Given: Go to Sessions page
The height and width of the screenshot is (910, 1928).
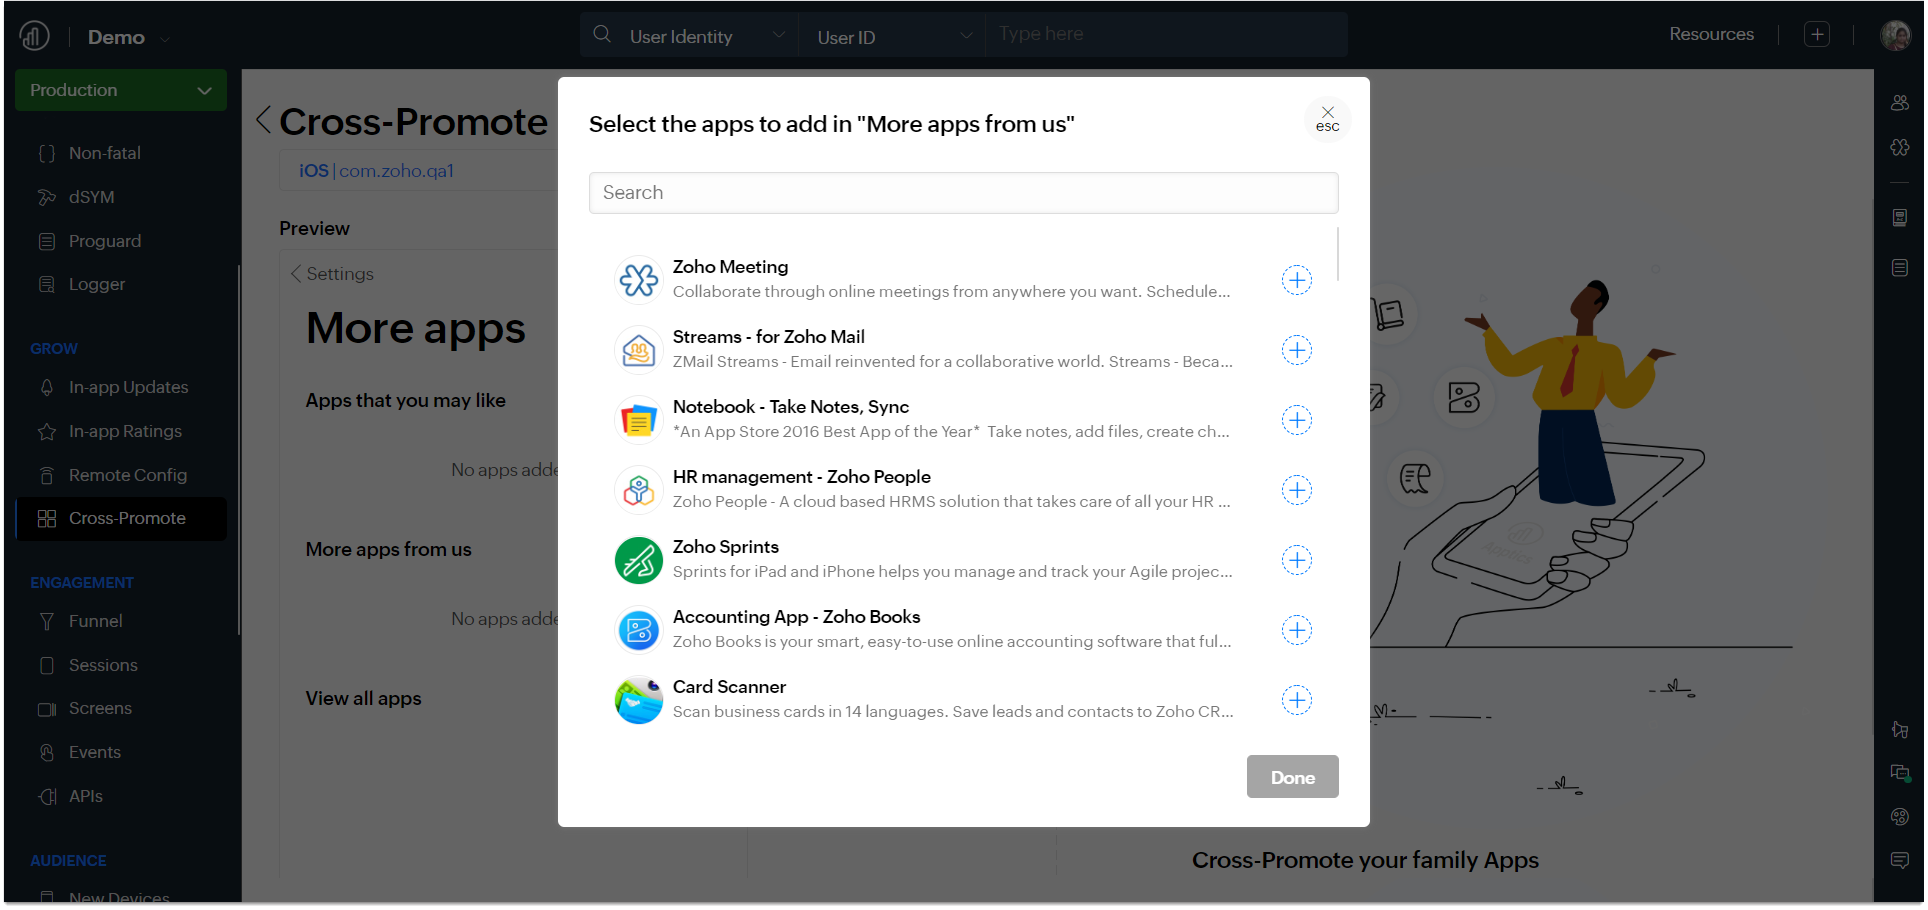Looking at the screenshot, I should (103, 665).
